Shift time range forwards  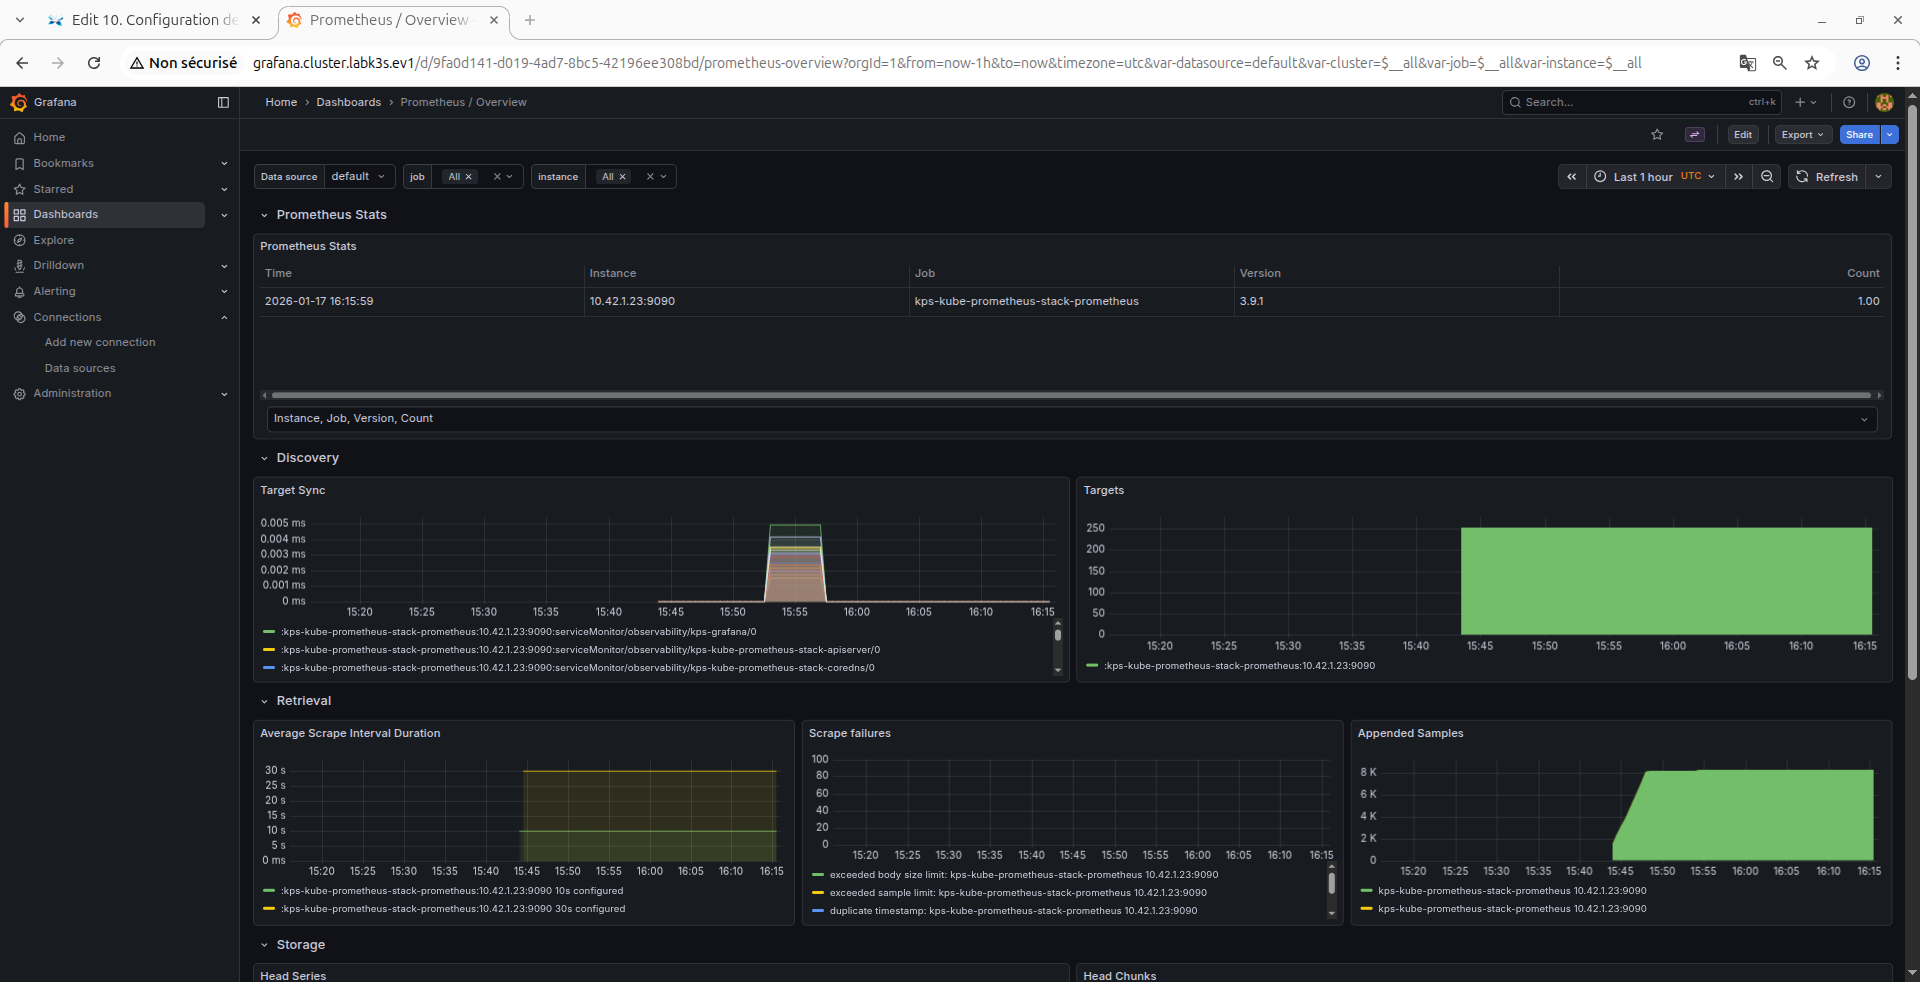click(1738, 177)
